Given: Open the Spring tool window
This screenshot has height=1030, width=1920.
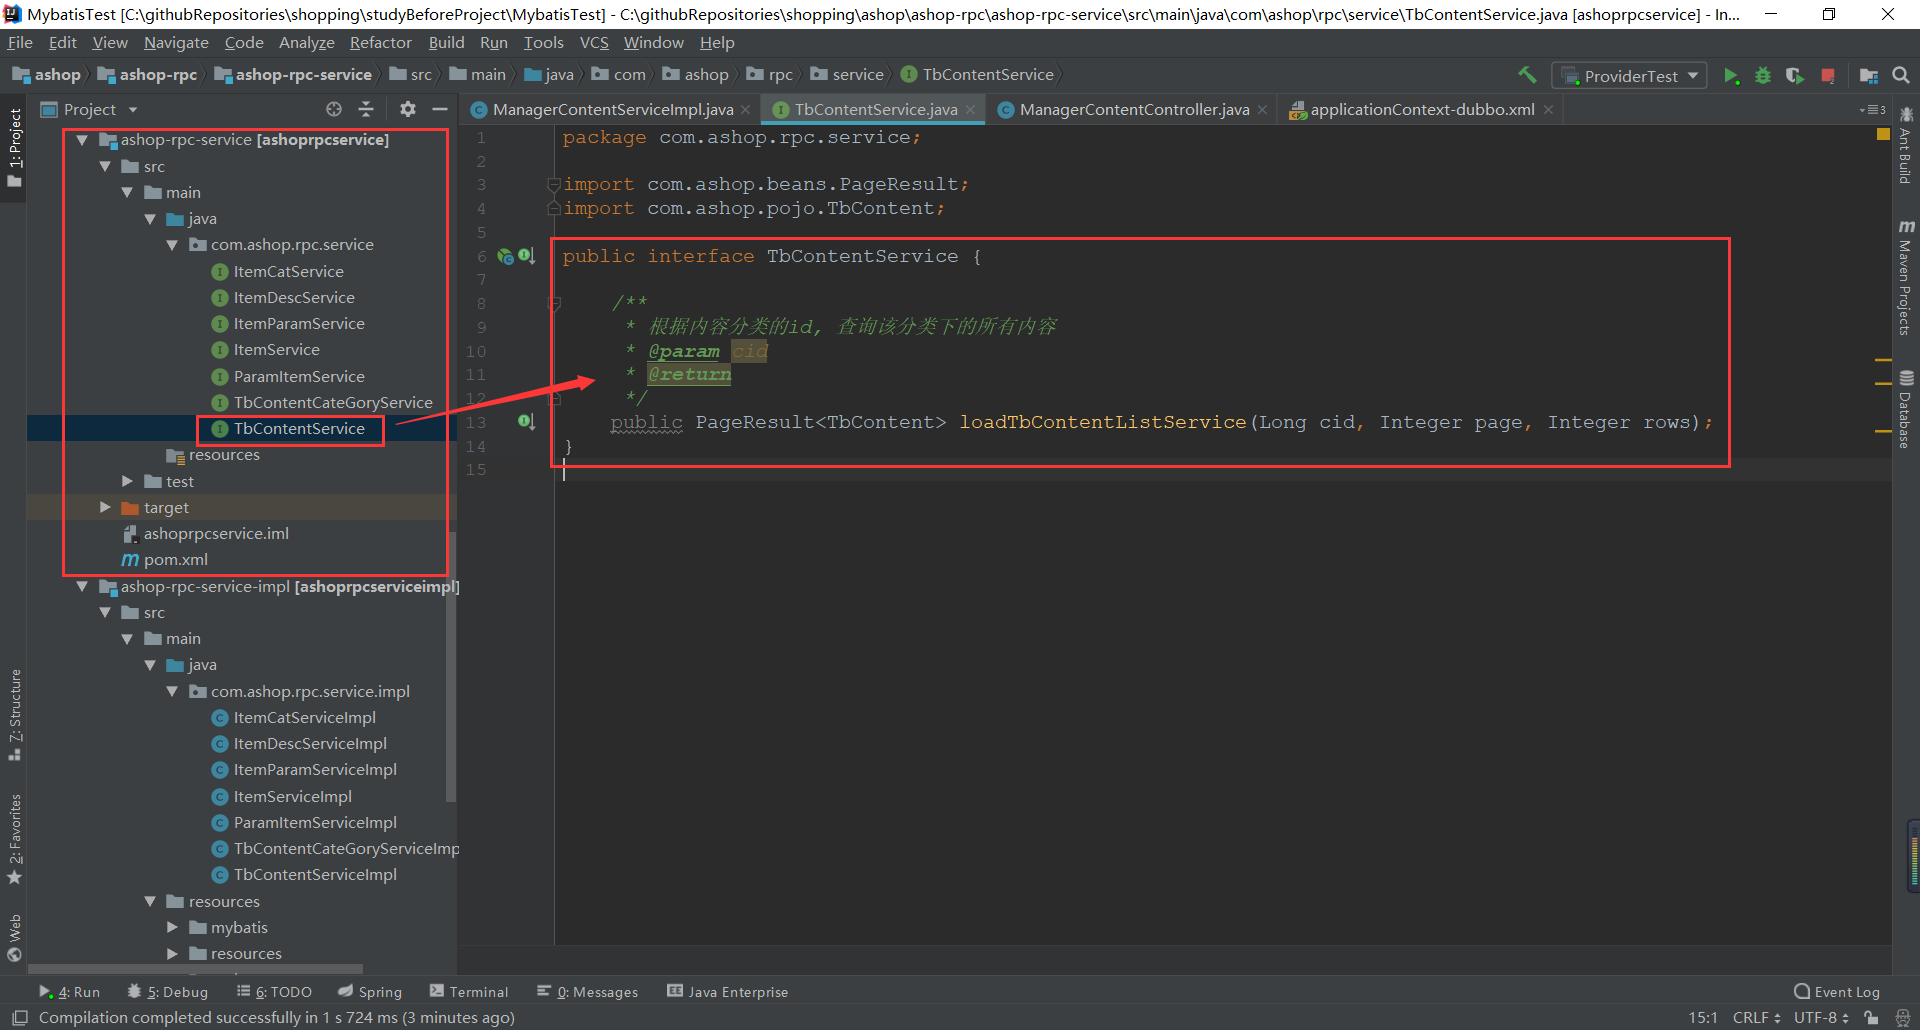Looking at the screenshot, I should (370, 992).
